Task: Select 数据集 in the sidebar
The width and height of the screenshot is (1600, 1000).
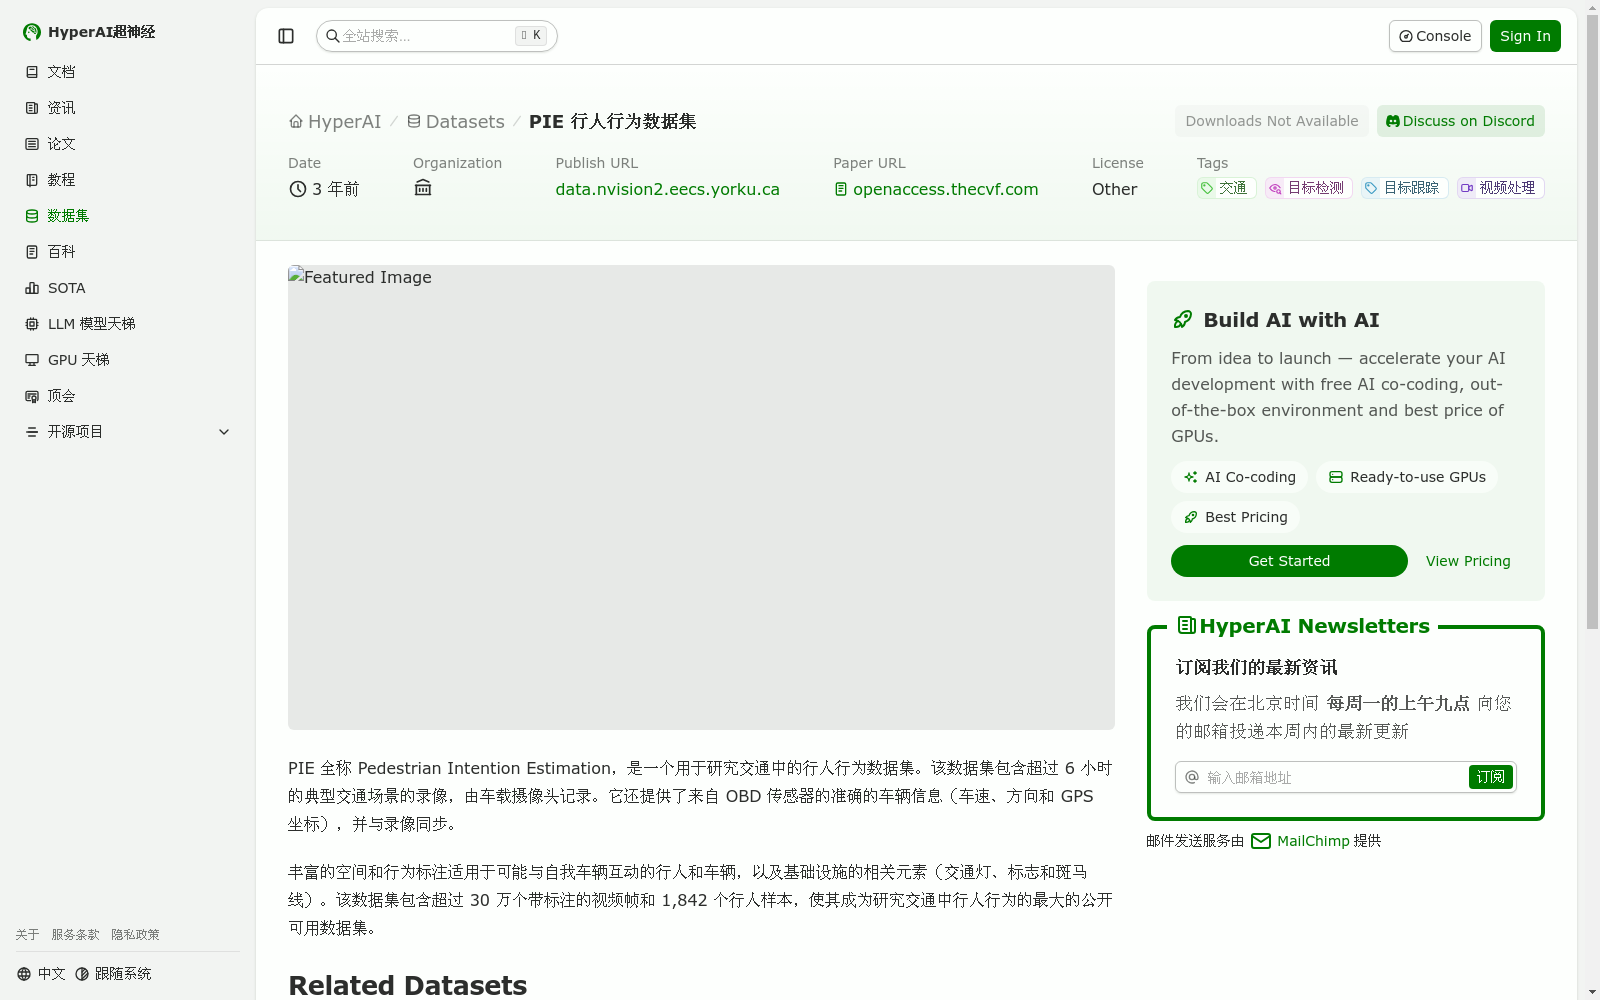Action: click(x=128, y=216)
